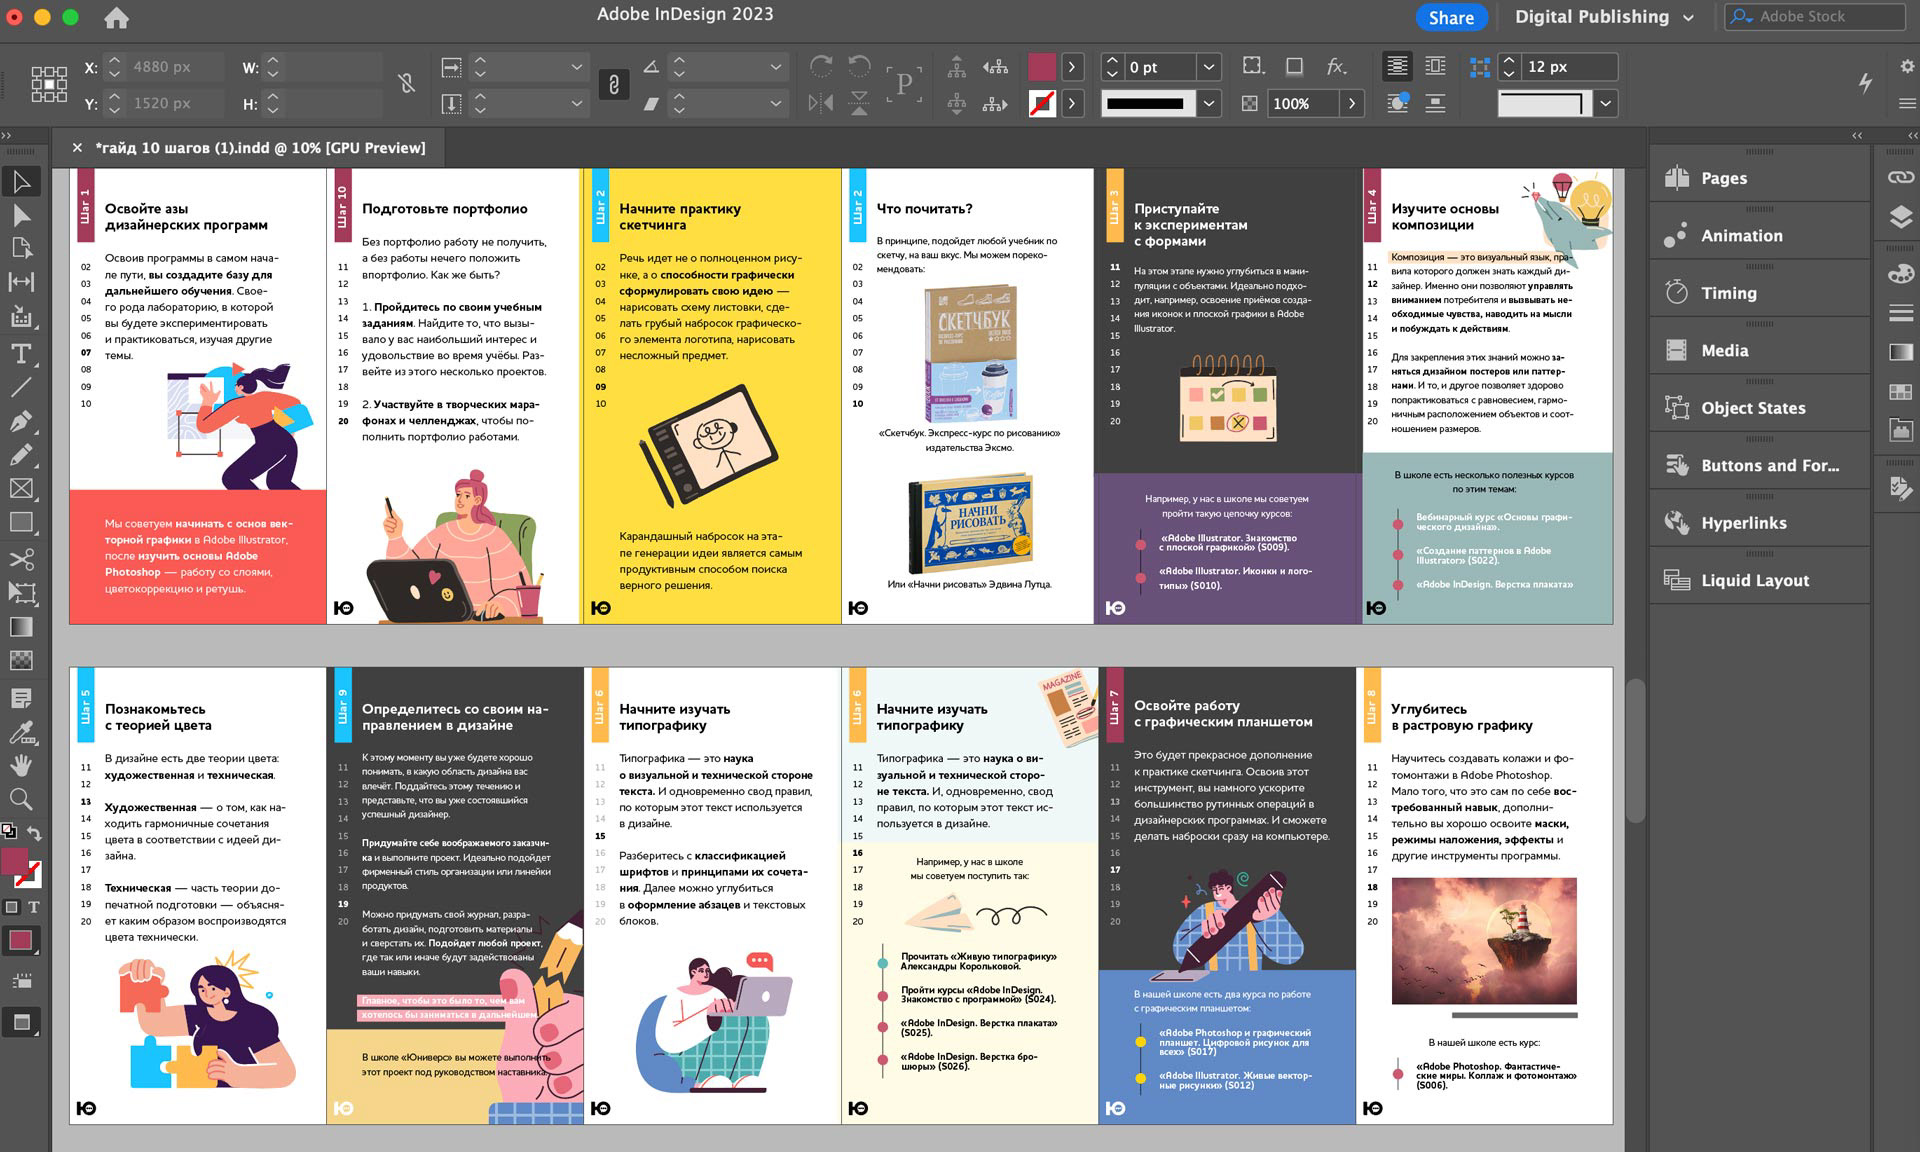Open the Hyperlinks panel
1920x1152 pixels.
[x=1743, y=523]
